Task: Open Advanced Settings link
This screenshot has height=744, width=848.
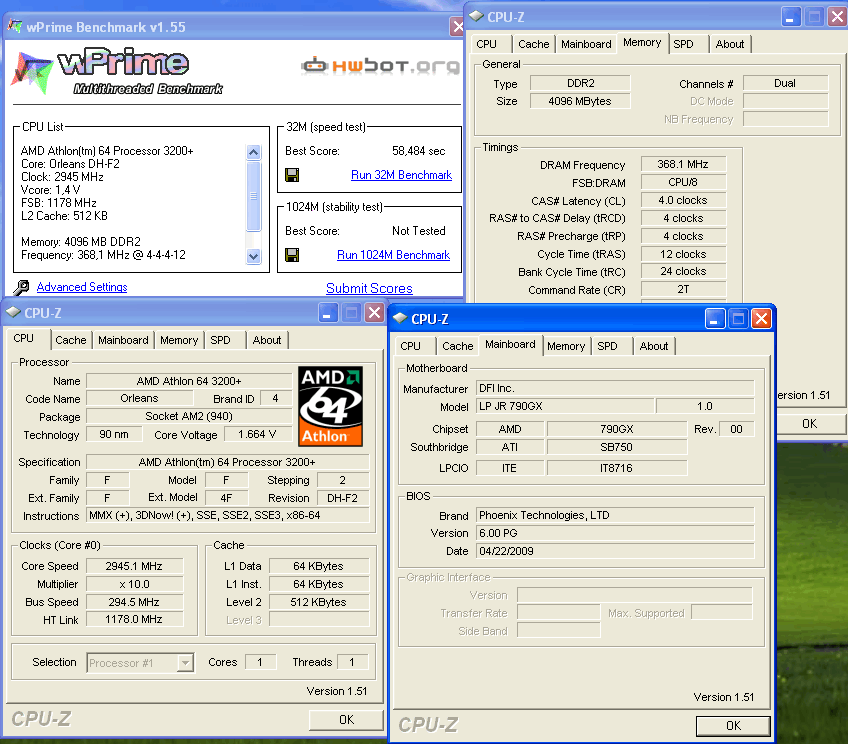Action: (82, 287)
